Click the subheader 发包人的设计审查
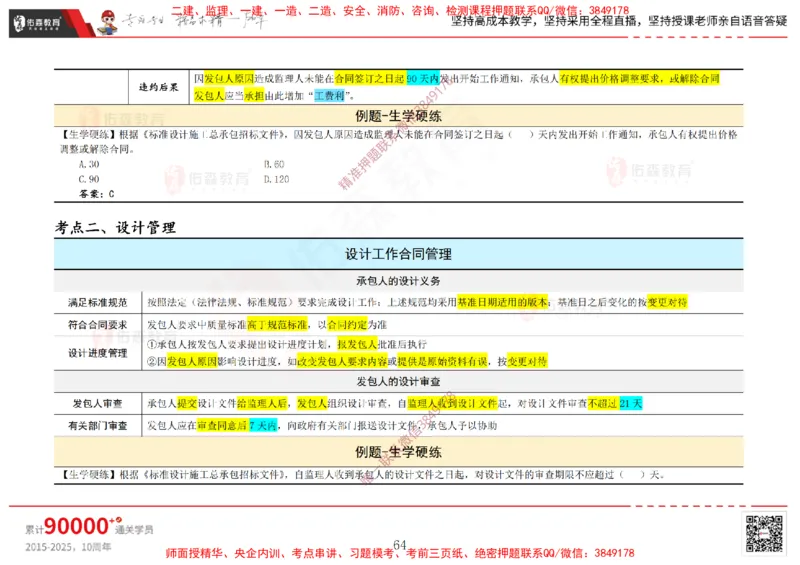The image size is (800, 565). [398, 381]
